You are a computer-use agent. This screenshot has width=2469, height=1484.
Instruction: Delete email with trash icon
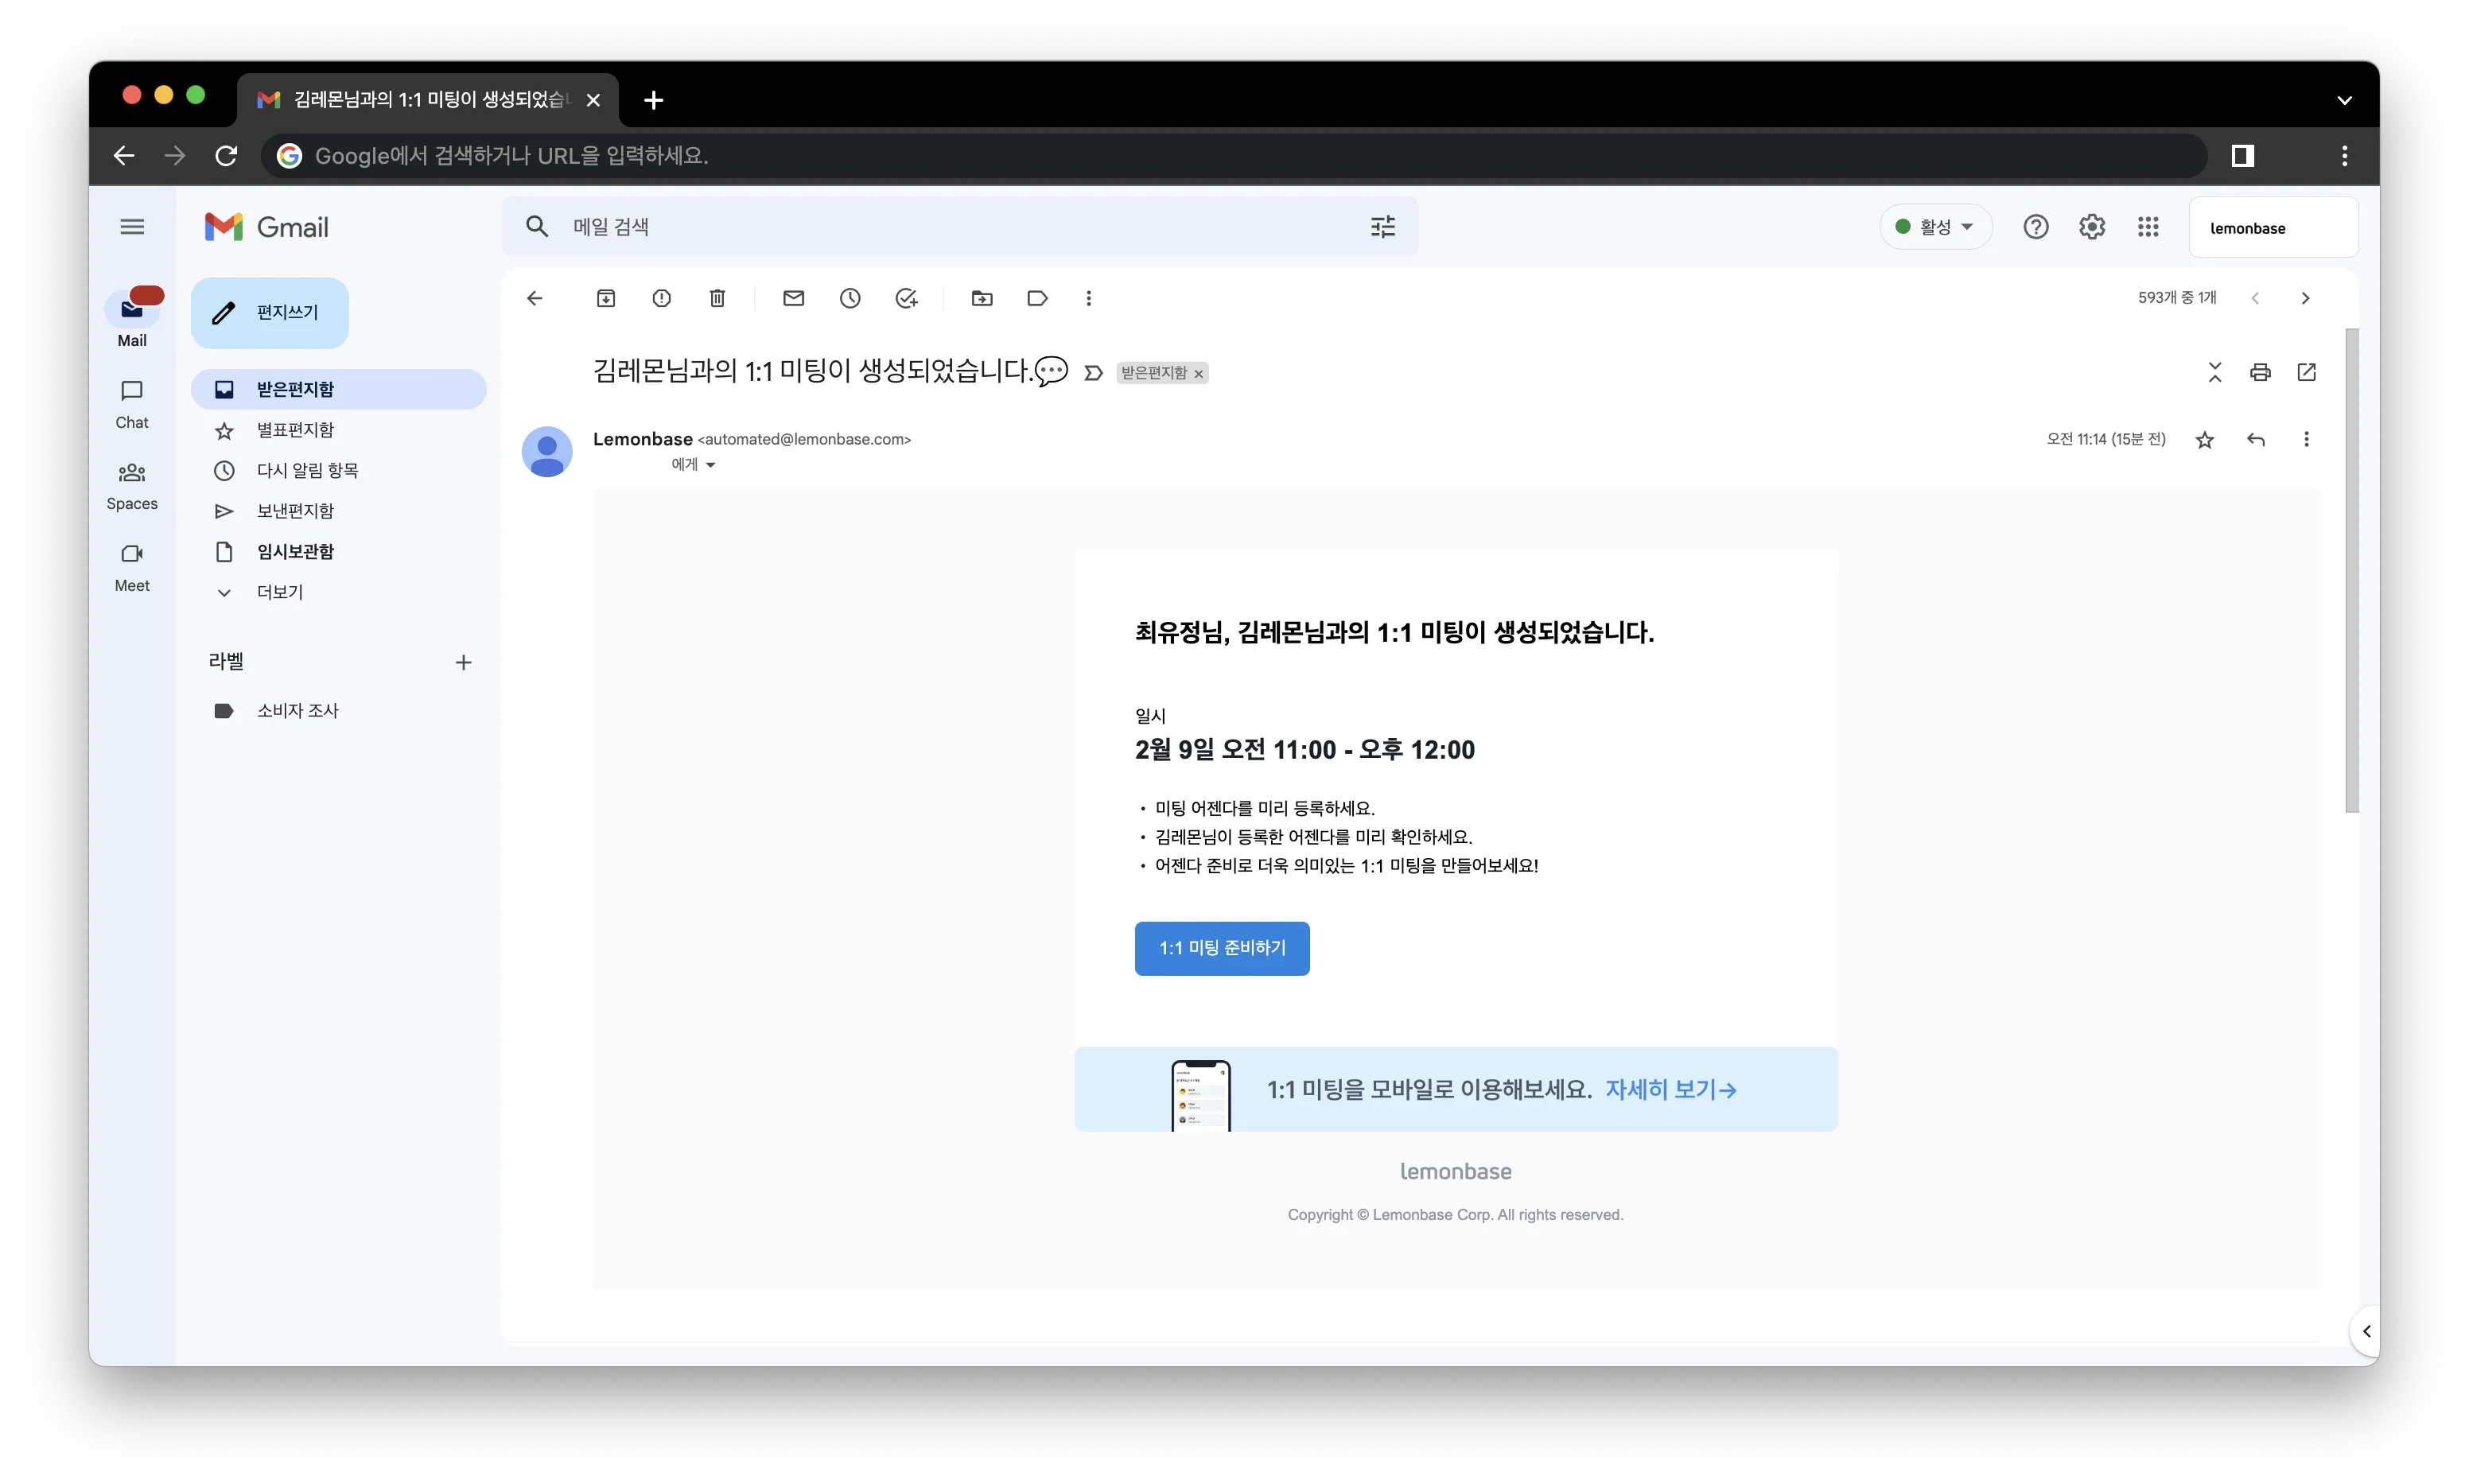click(717, 298)
